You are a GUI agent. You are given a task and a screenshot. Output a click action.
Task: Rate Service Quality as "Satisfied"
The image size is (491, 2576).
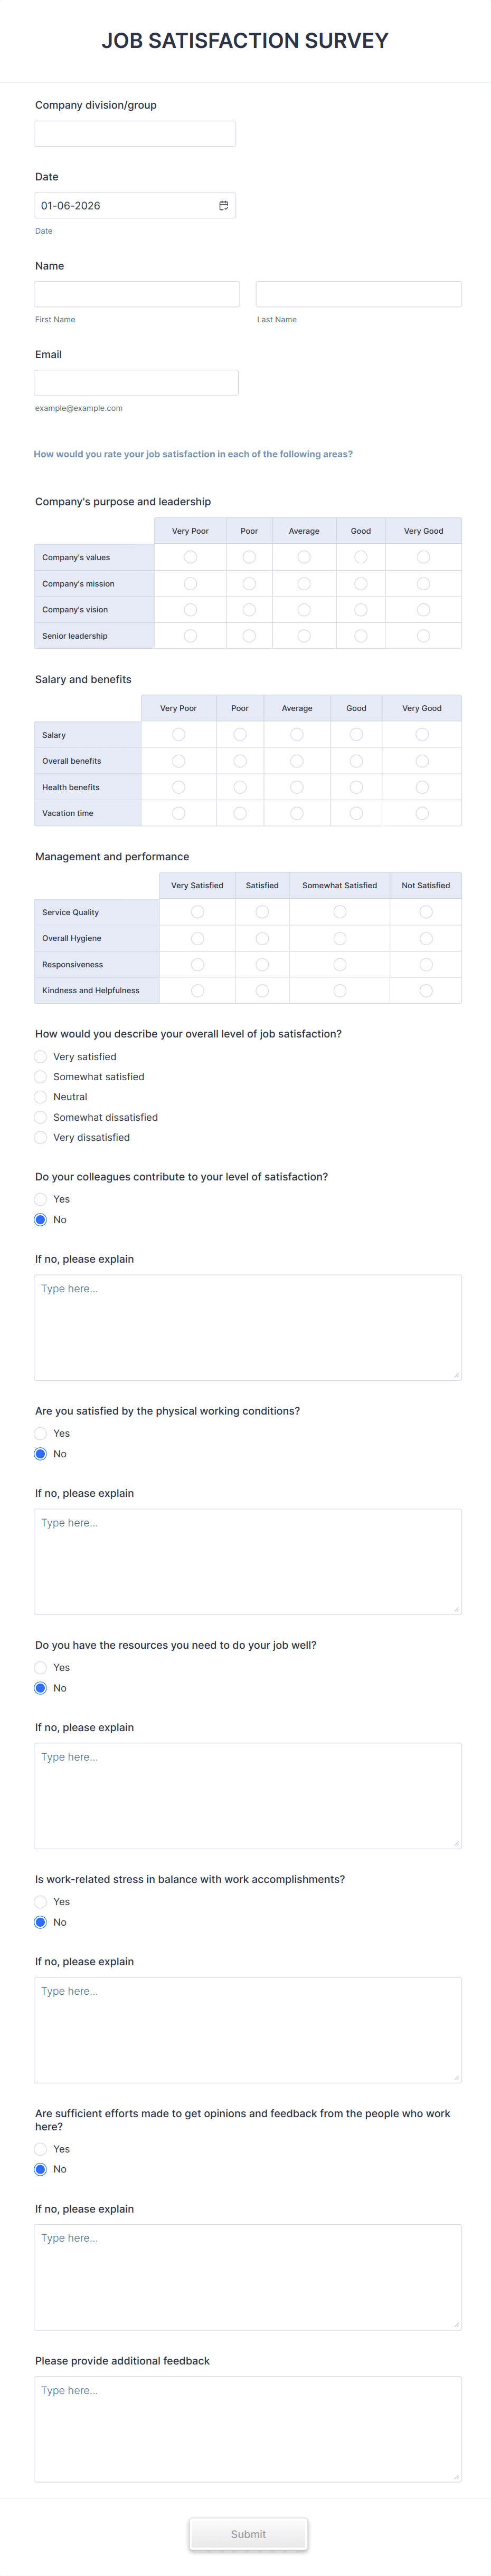(262, 911)
